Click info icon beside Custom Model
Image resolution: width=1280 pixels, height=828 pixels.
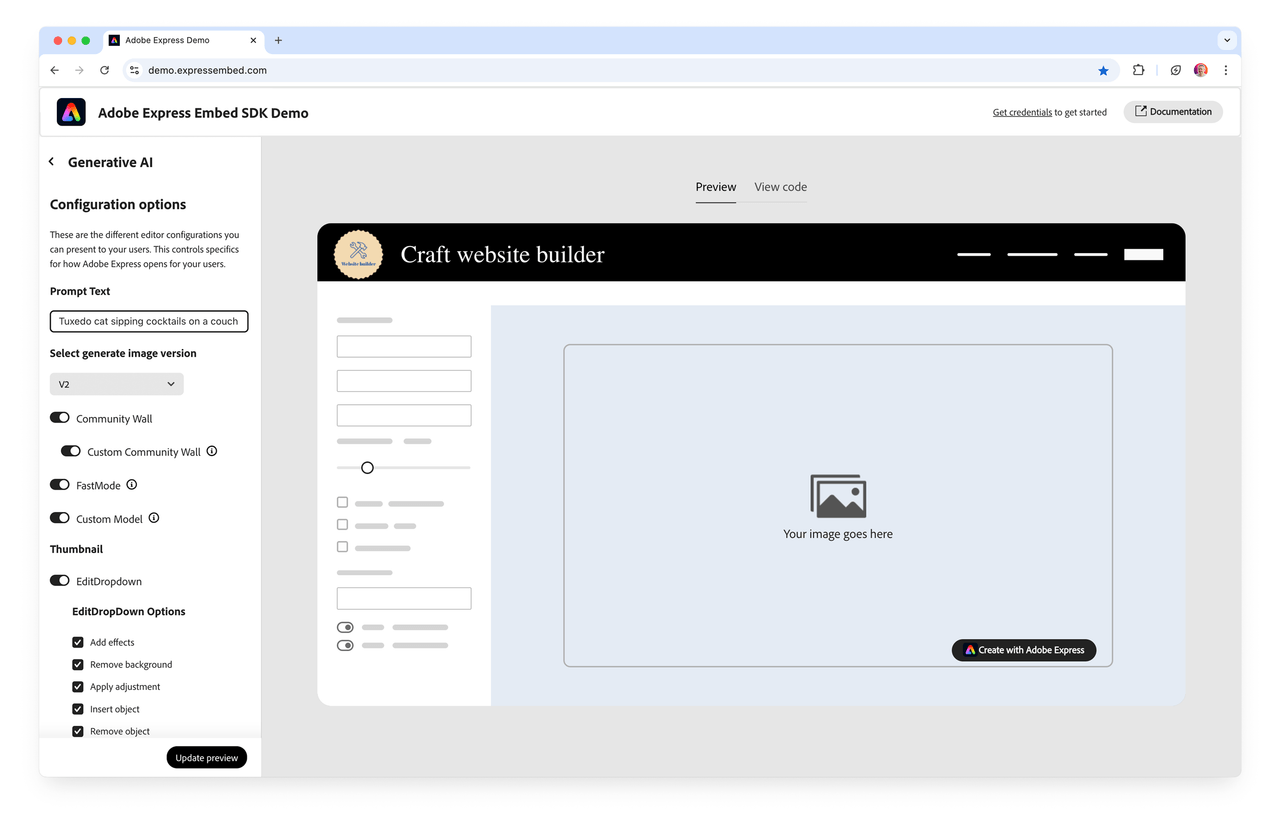coord(154,518)
